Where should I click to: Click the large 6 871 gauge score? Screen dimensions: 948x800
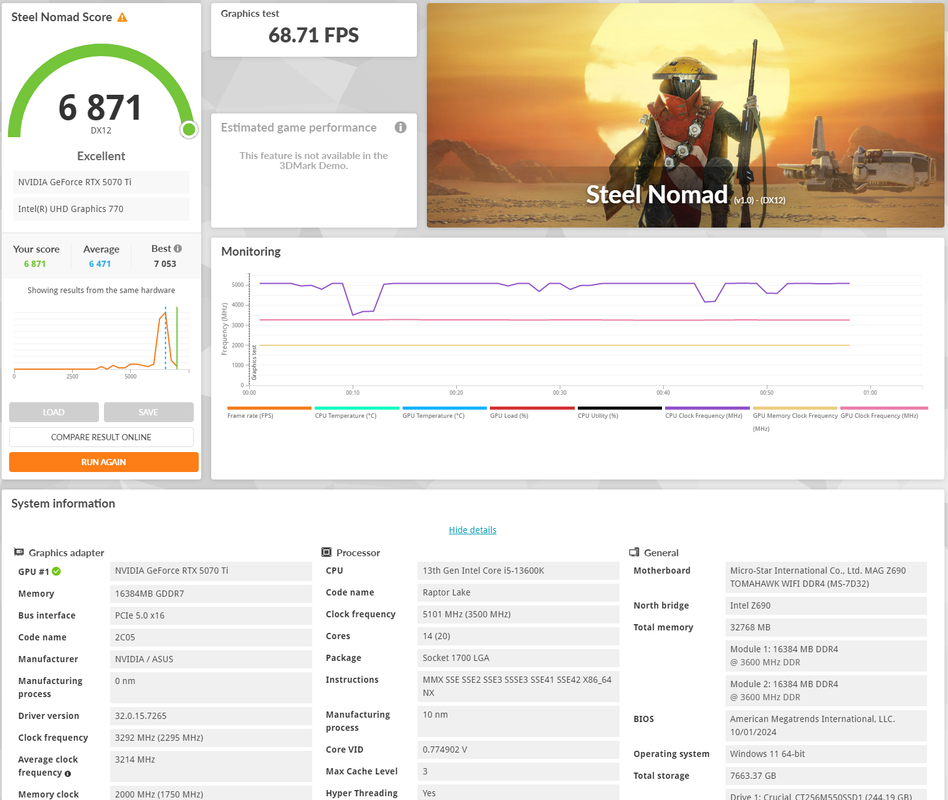(x=100, y=108)
